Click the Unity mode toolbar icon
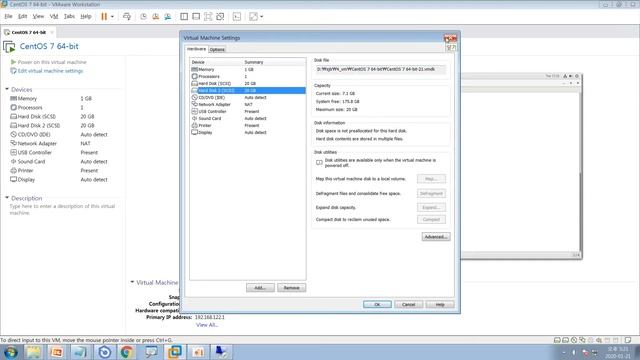Viewport: 640px width, 360px height. pos(220,16)
